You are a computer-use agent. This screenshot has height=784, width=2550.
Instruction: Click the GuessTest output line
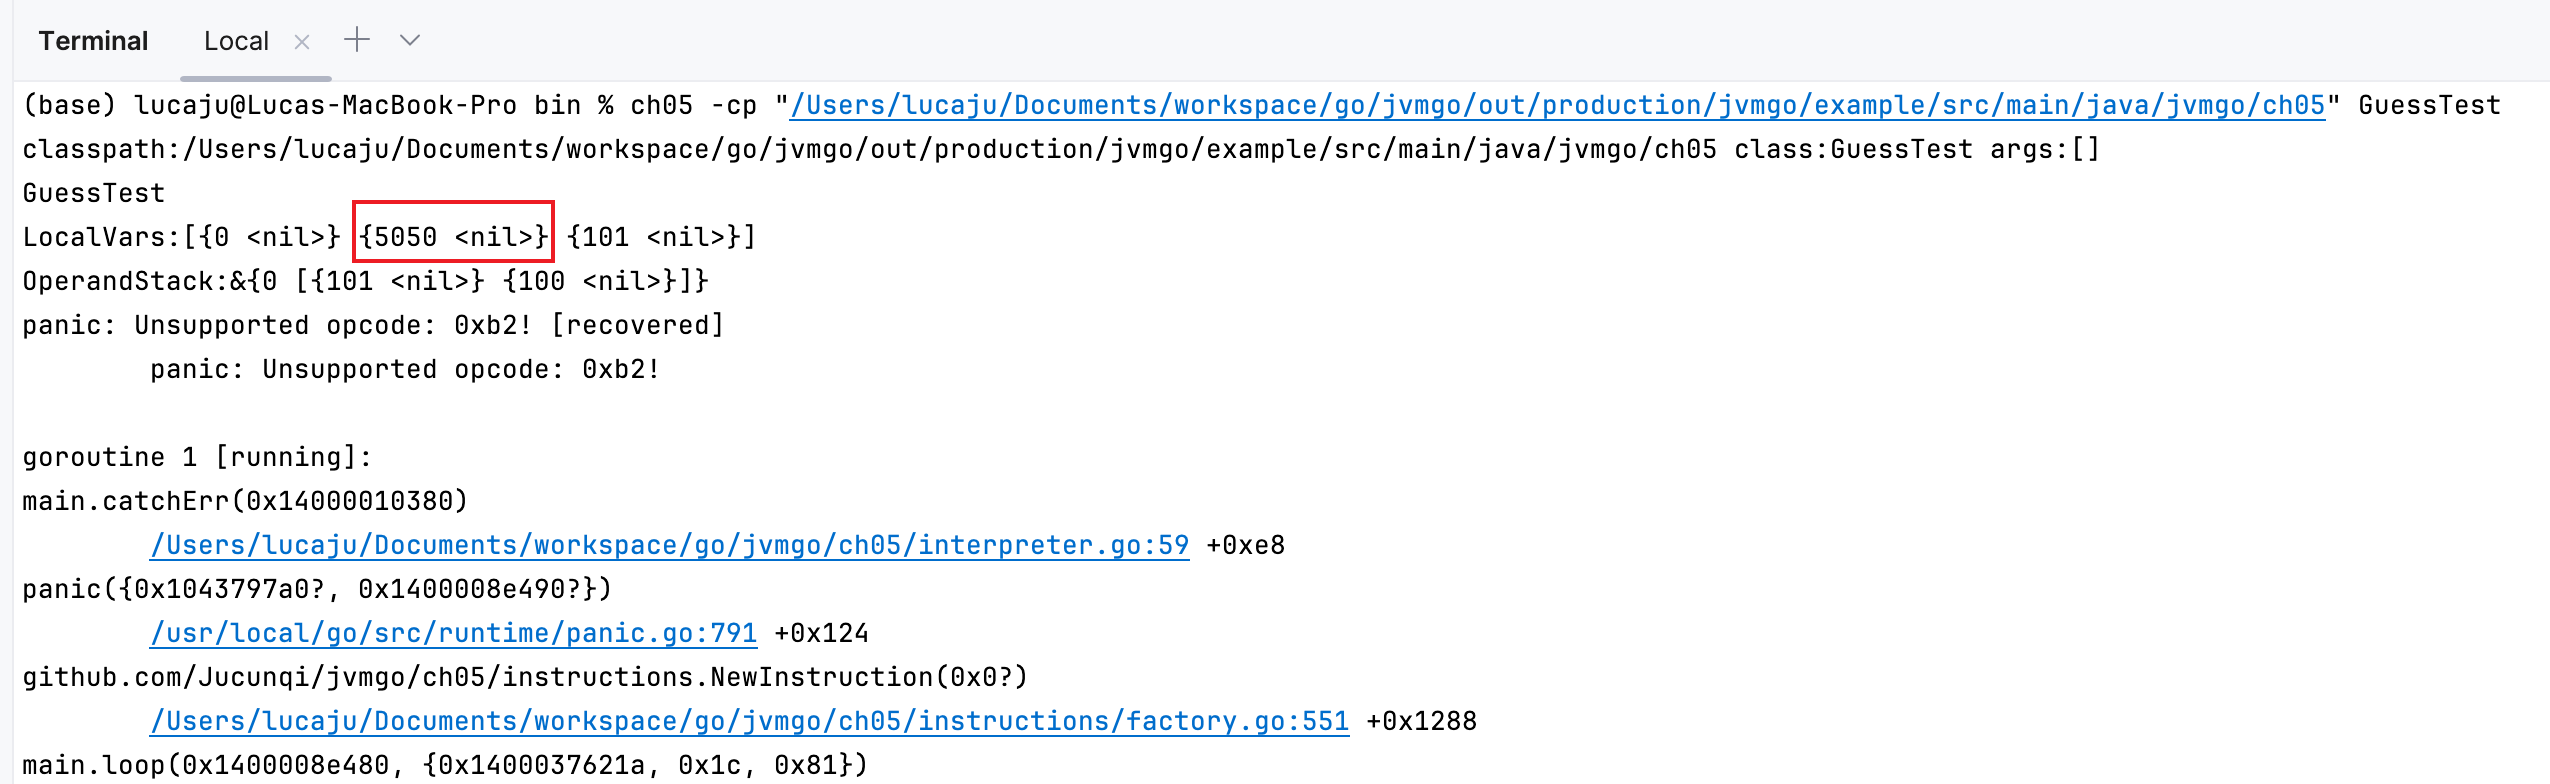(x=93, y=193)
